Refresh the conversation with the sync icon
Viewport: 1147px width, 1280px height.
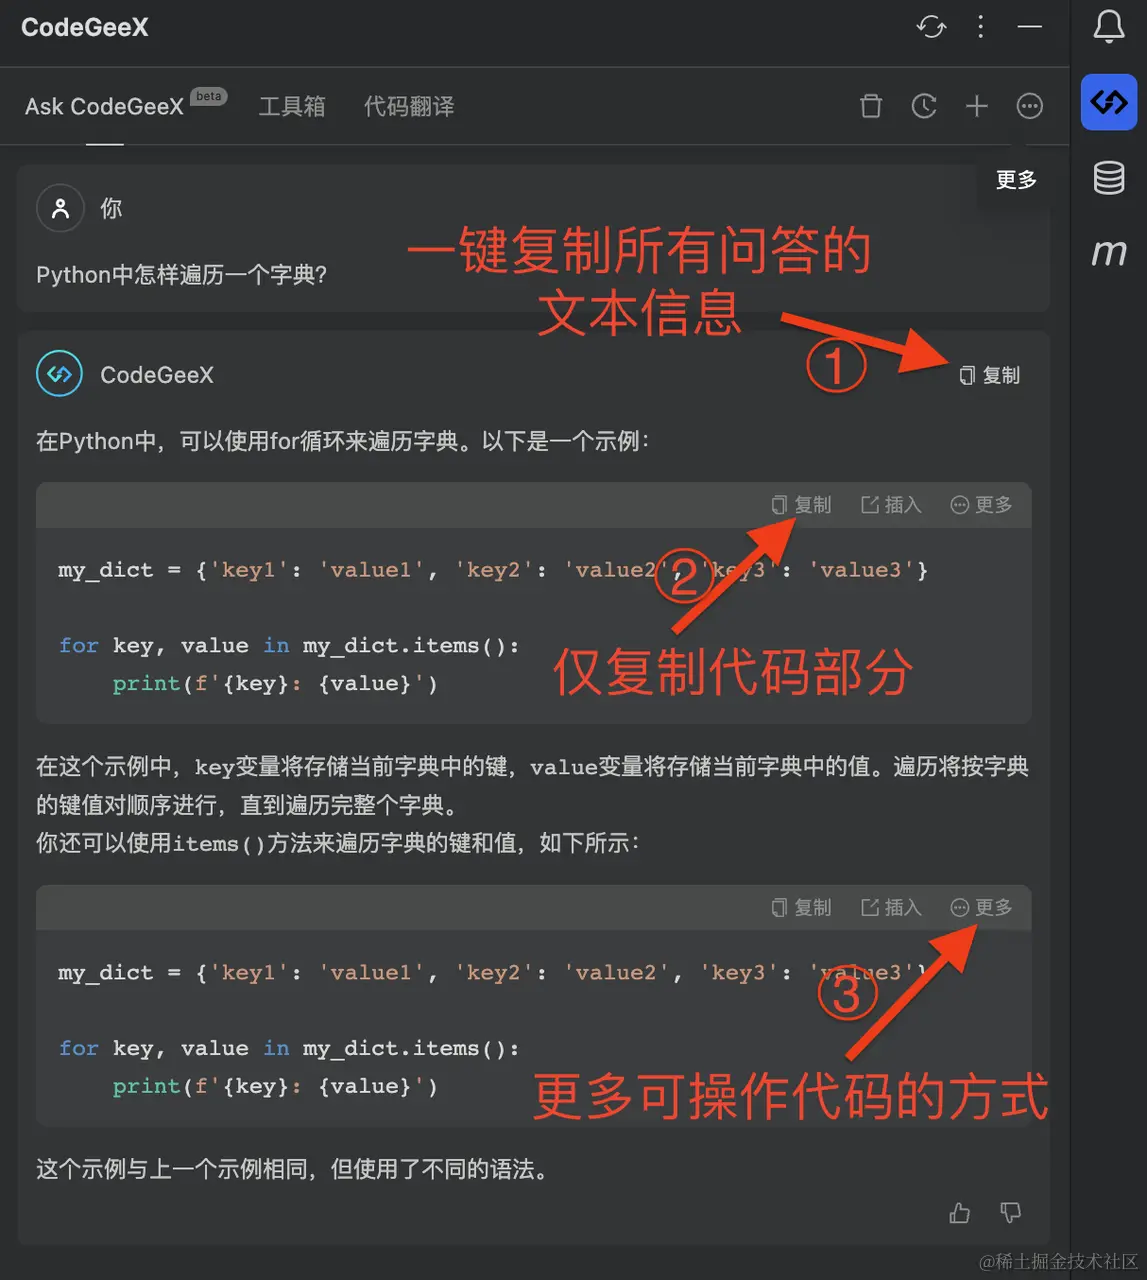pyautogui.click(x=931, y=28)
